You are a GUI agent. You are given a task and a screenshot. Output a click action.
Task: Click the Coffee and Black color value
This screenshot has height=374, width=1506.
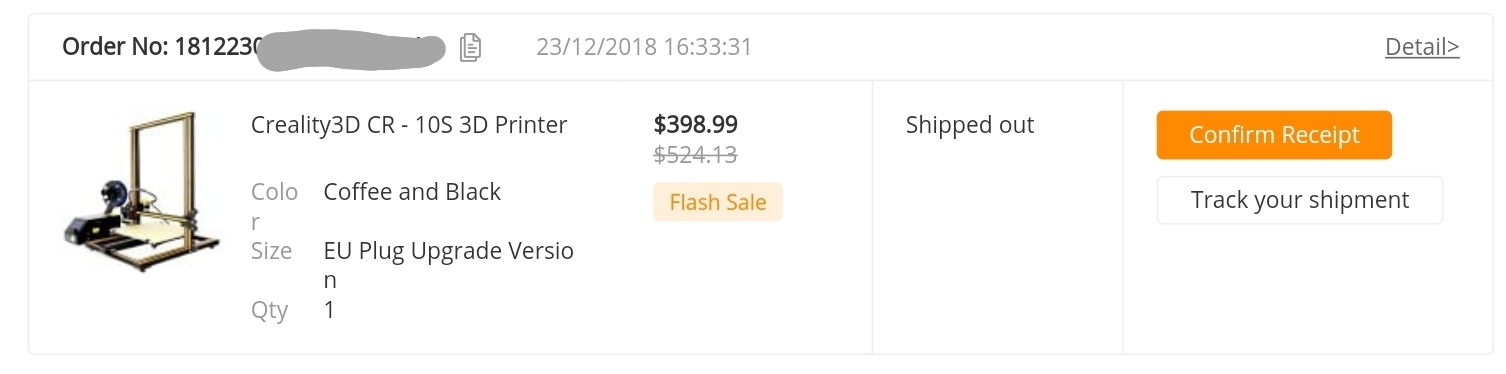412,191
